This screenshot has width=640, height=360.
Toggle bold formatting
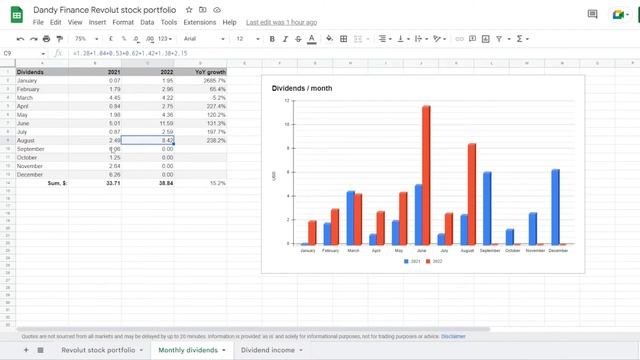click(272, 39)
